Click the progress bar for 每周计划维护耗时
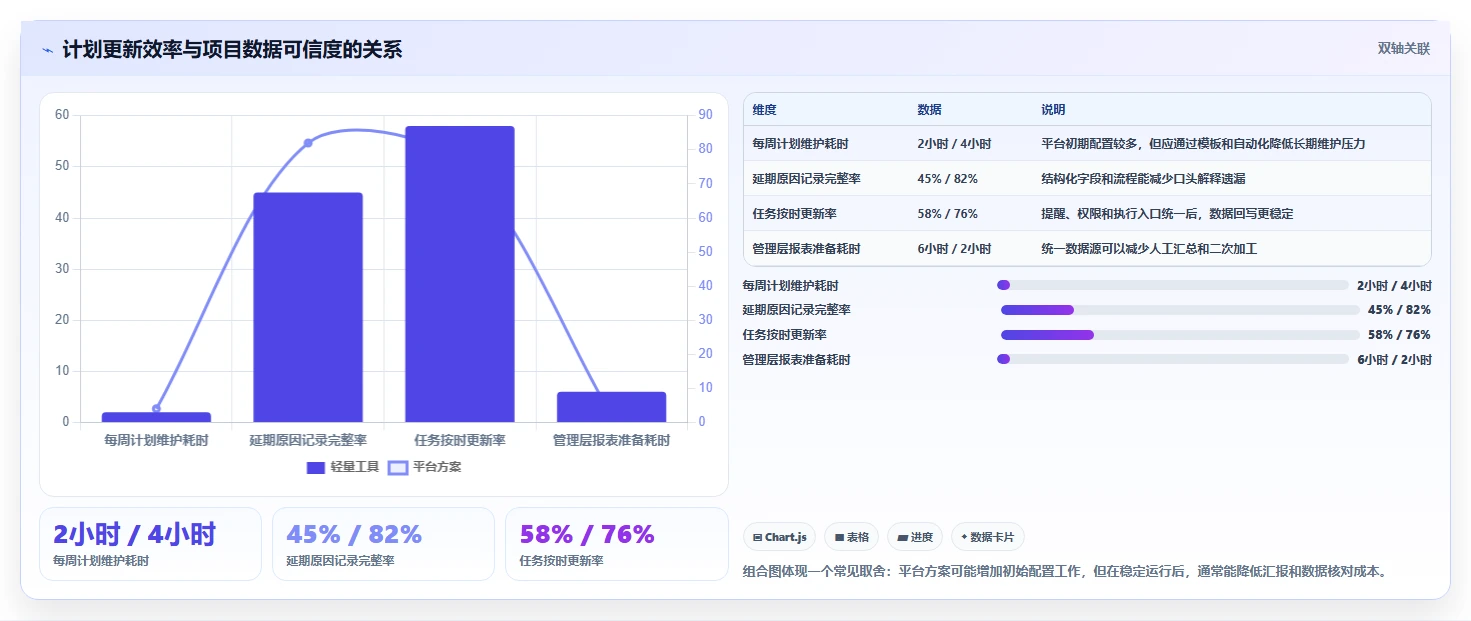 tap(1173, 285)
